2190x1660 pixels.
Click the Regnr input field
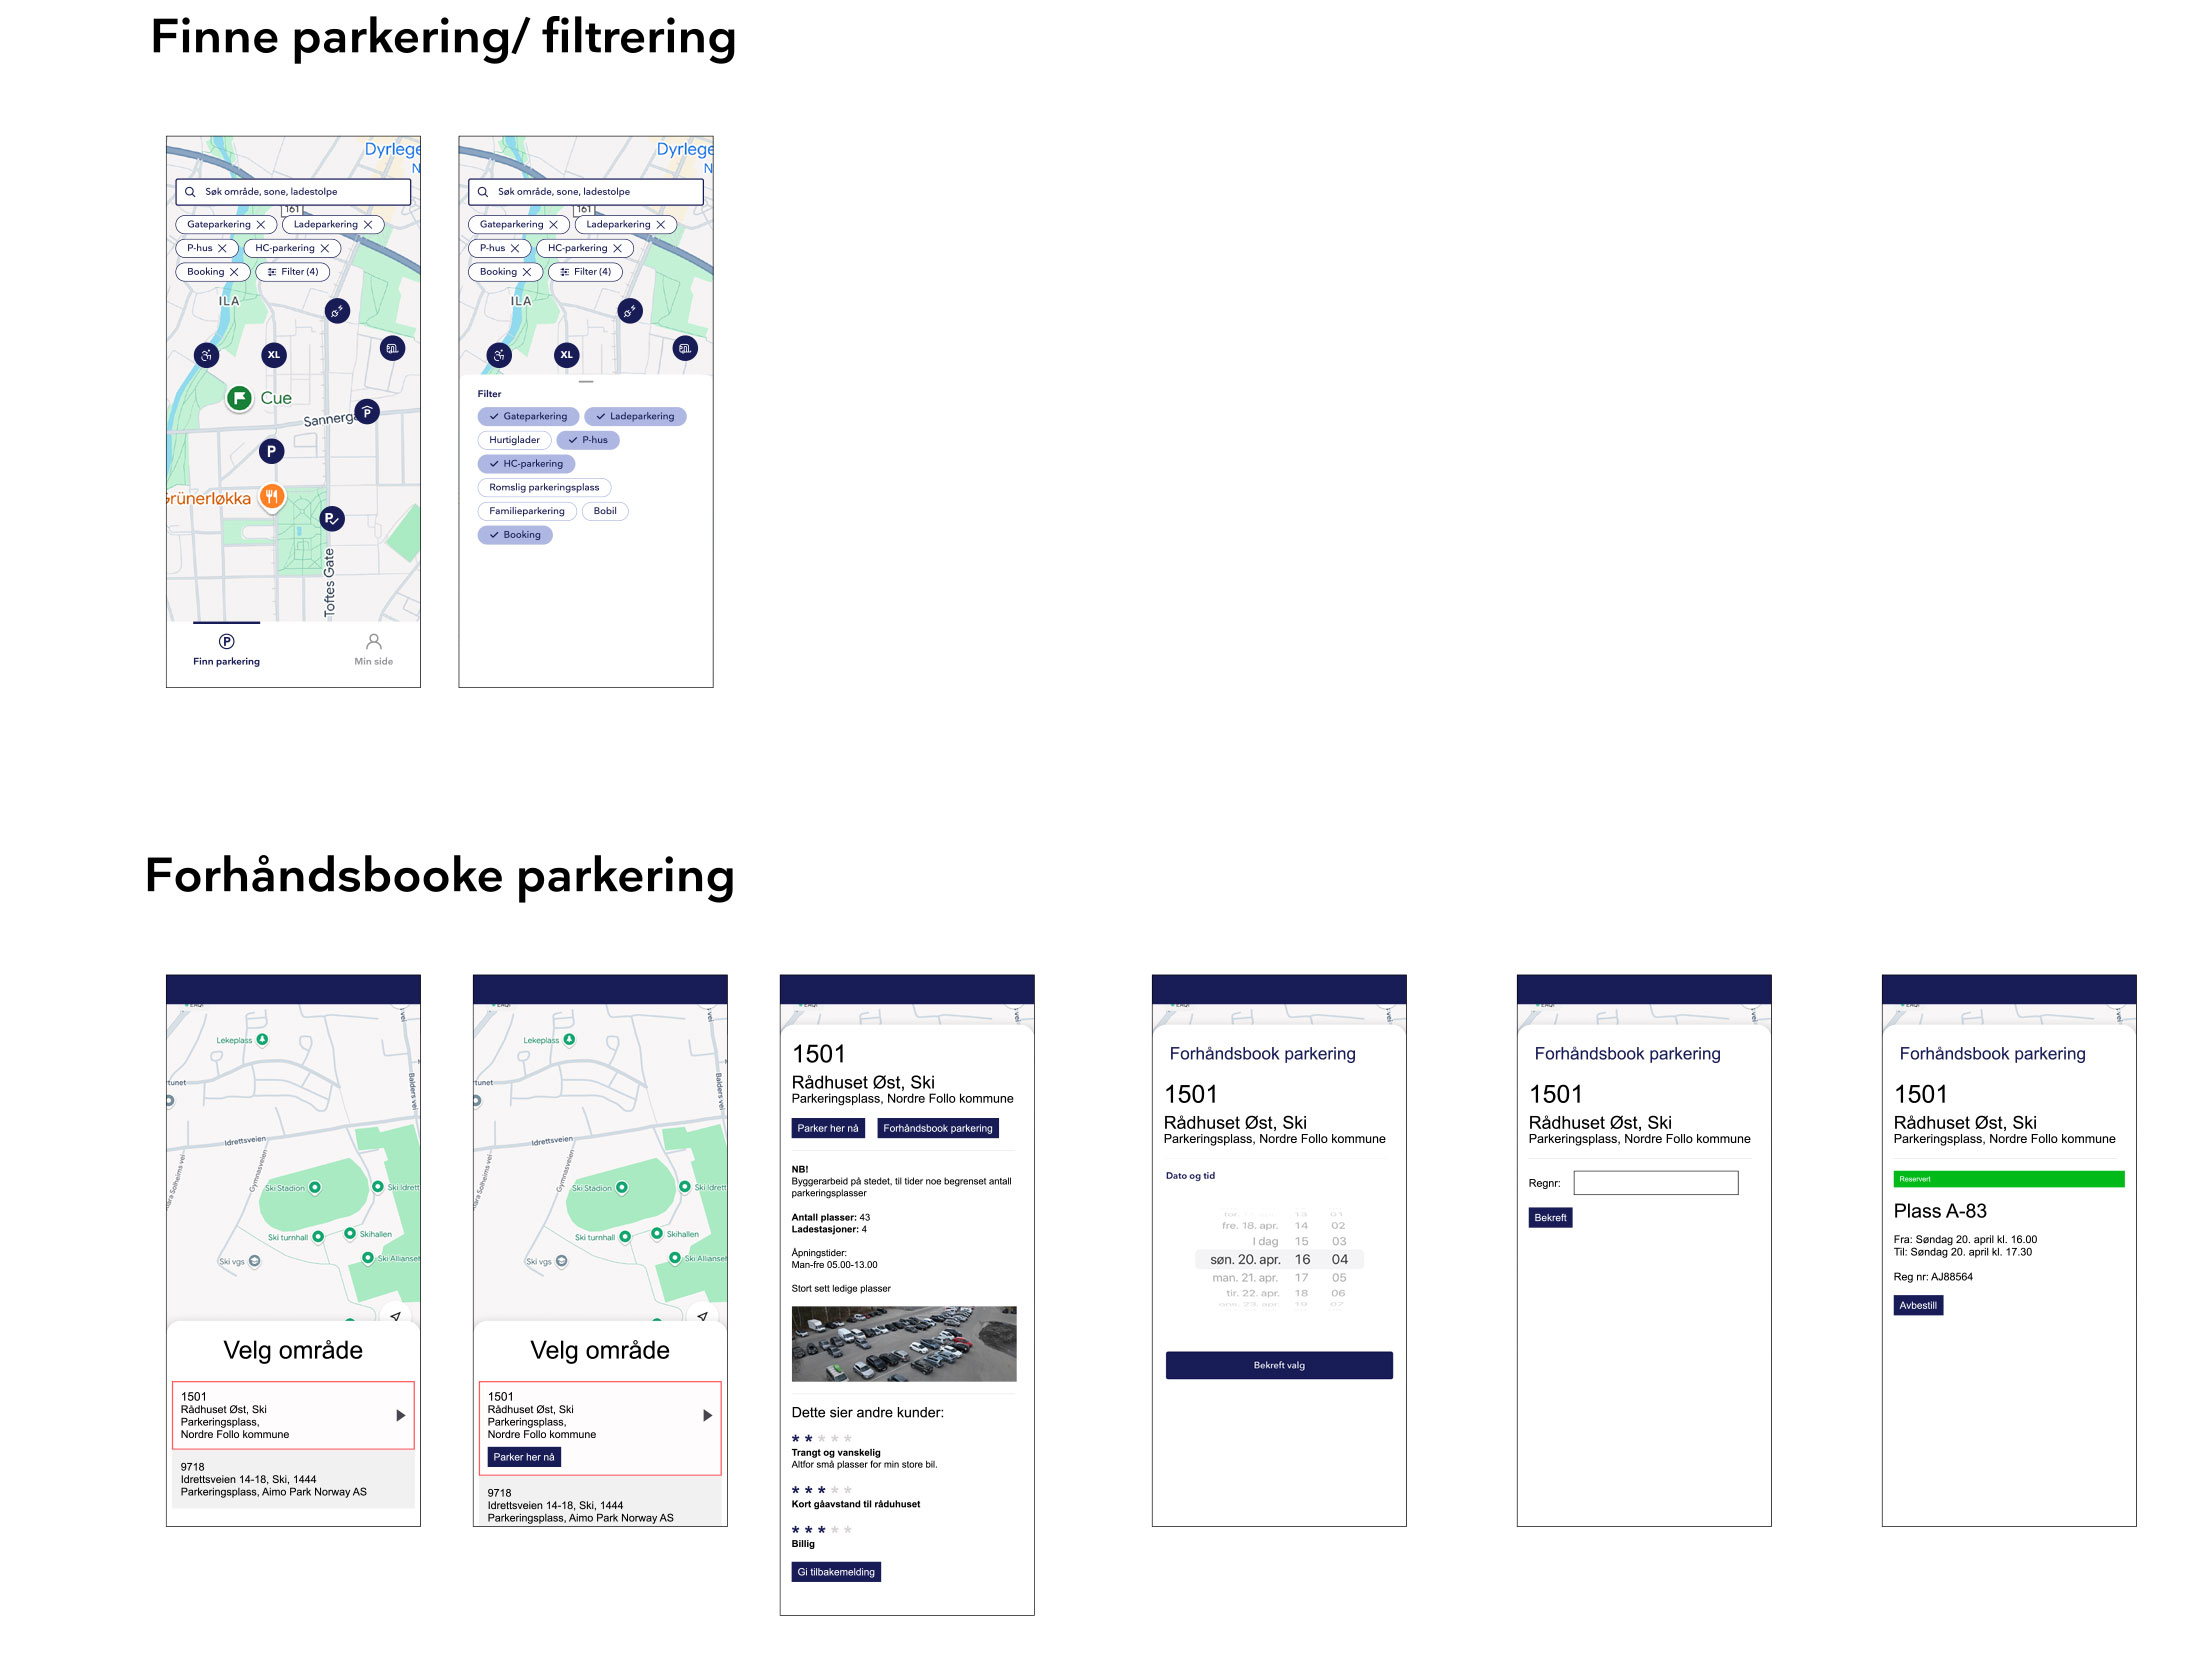pos(1655,1183)
